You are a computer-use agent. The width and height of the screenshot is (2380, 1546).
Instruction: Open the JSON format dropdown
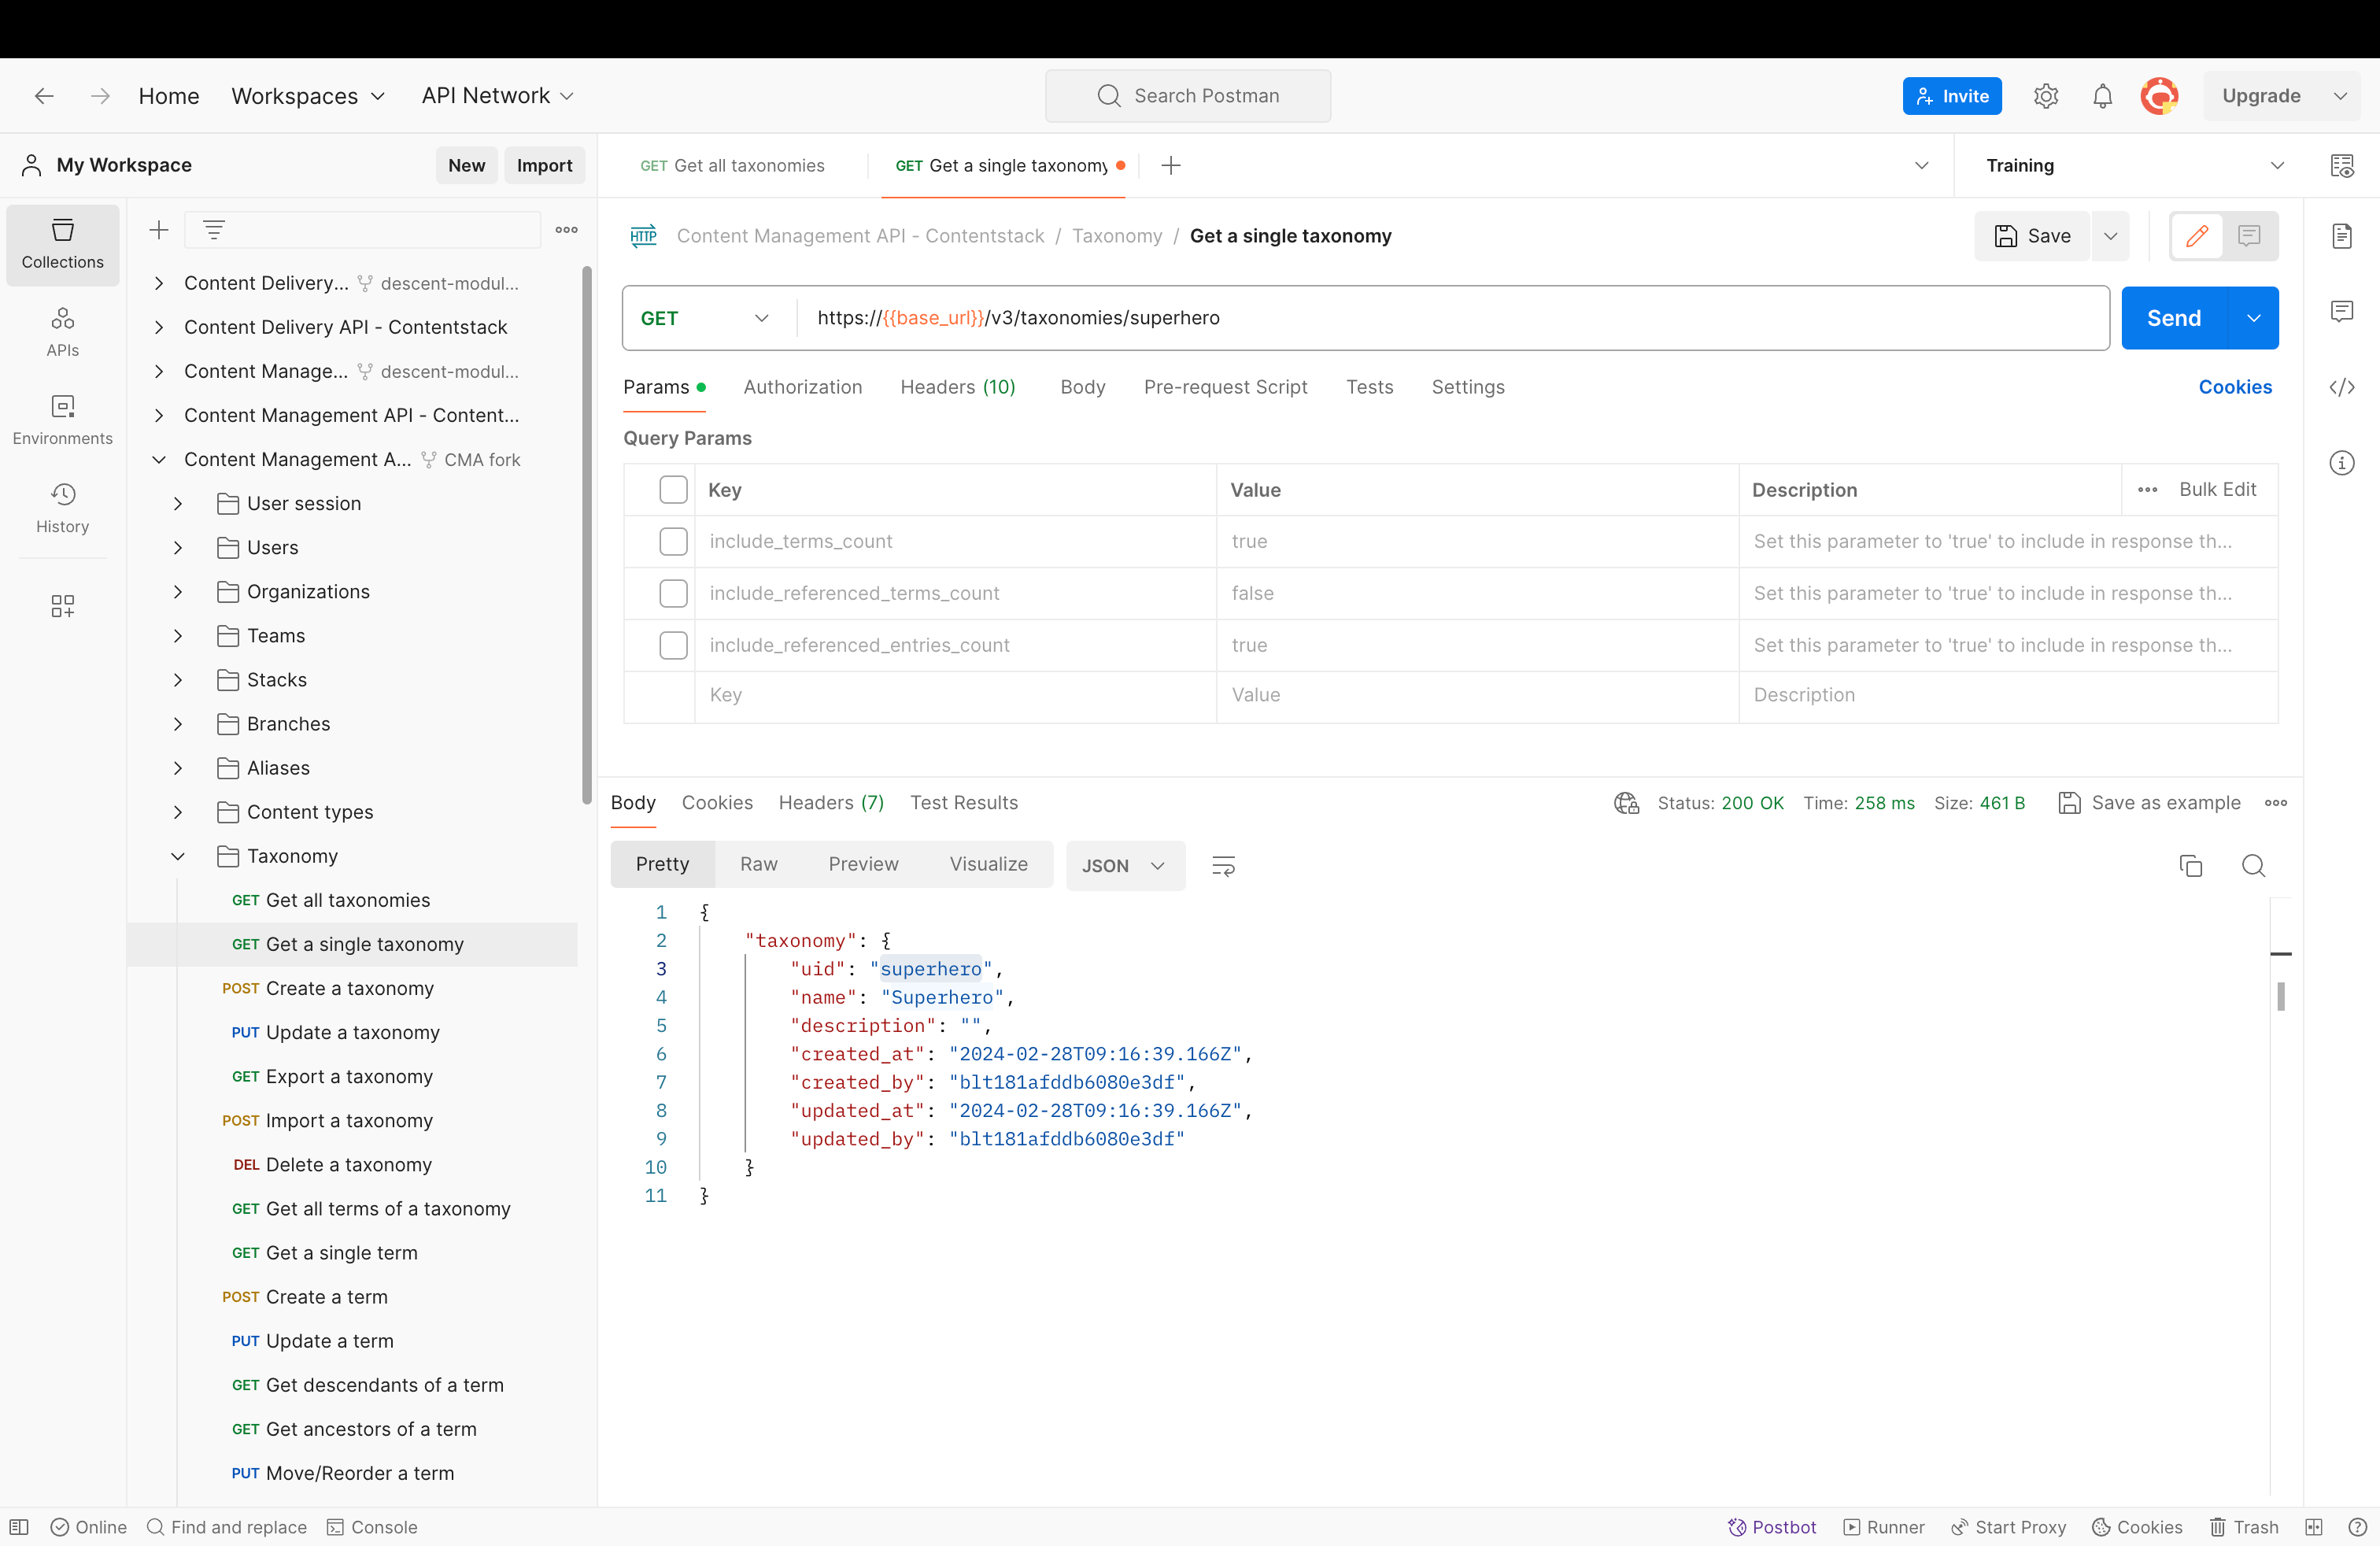[x=1124, y=865]
